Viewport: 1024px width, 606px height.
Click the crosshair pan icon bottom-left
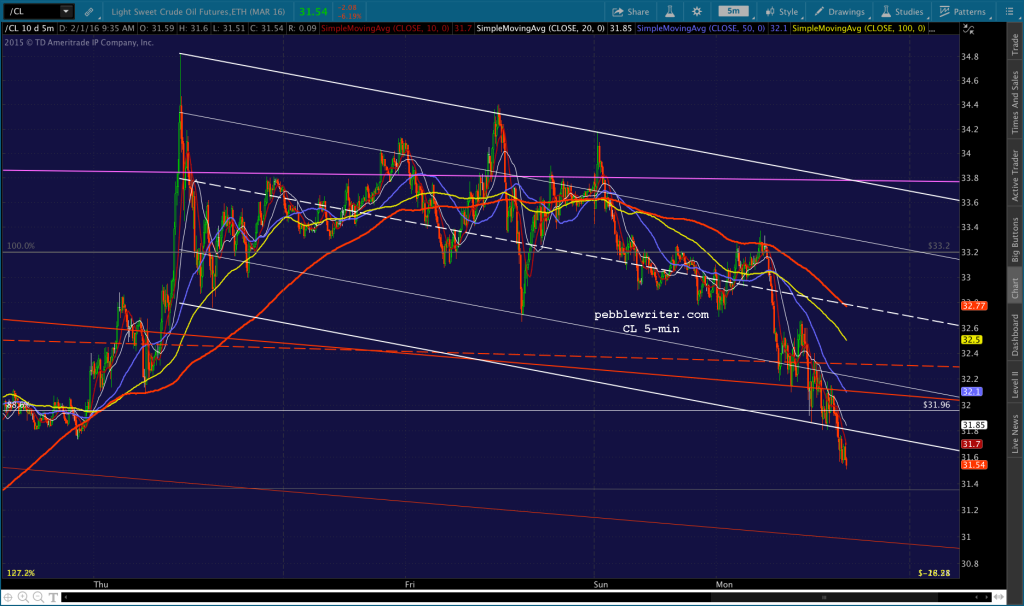(8, 597)
